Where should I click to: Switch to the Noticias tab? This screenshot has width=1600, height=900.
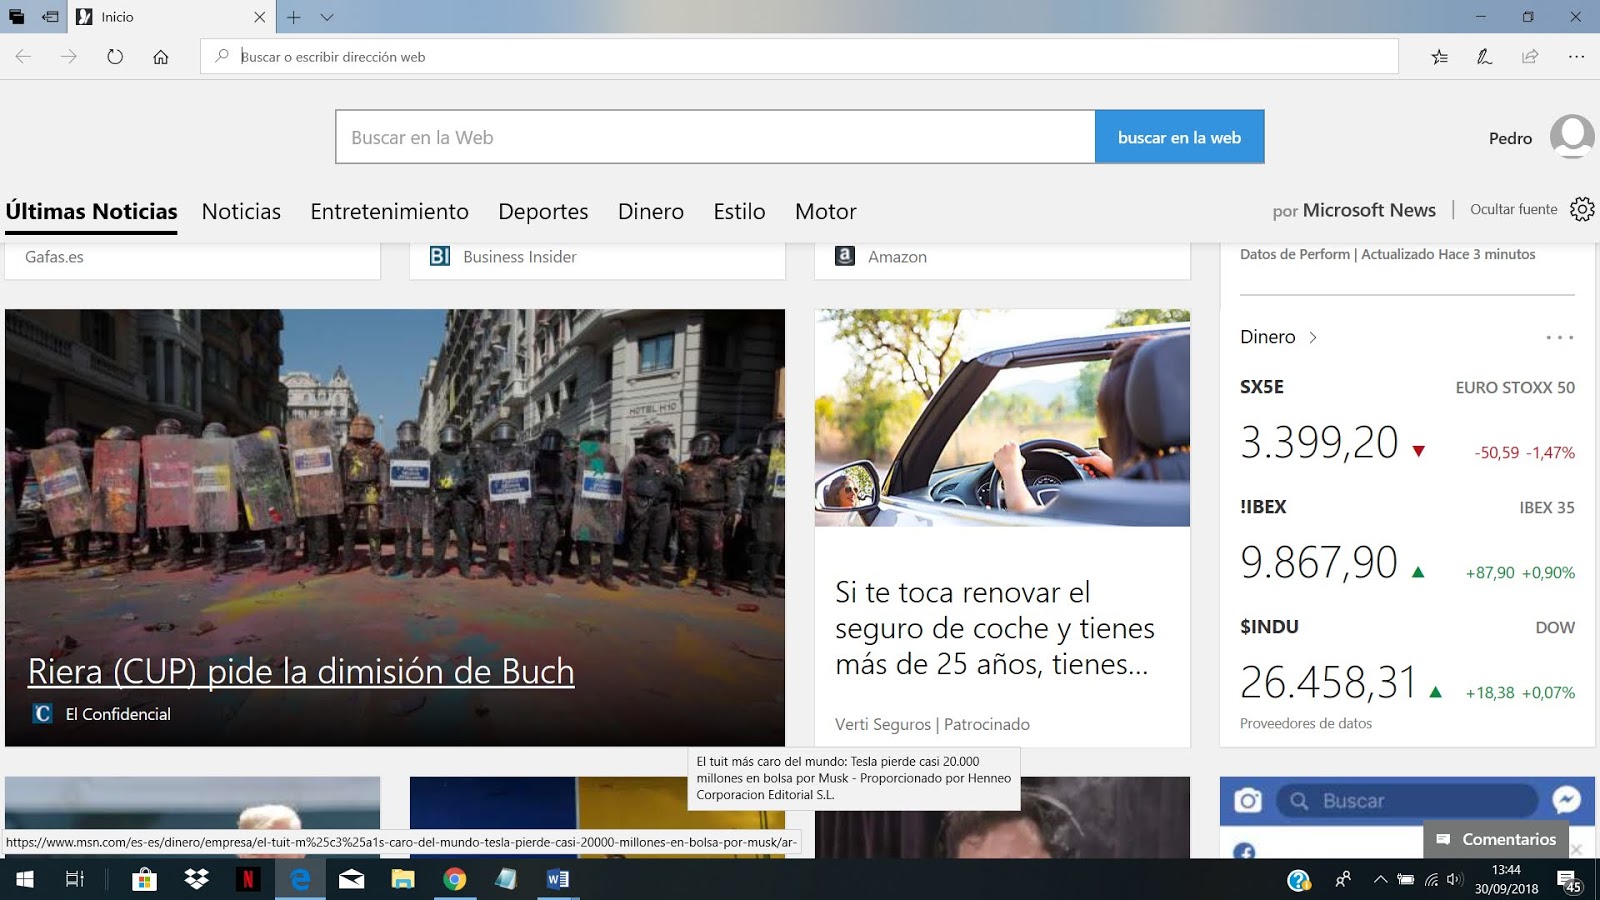tap(241, 212)
